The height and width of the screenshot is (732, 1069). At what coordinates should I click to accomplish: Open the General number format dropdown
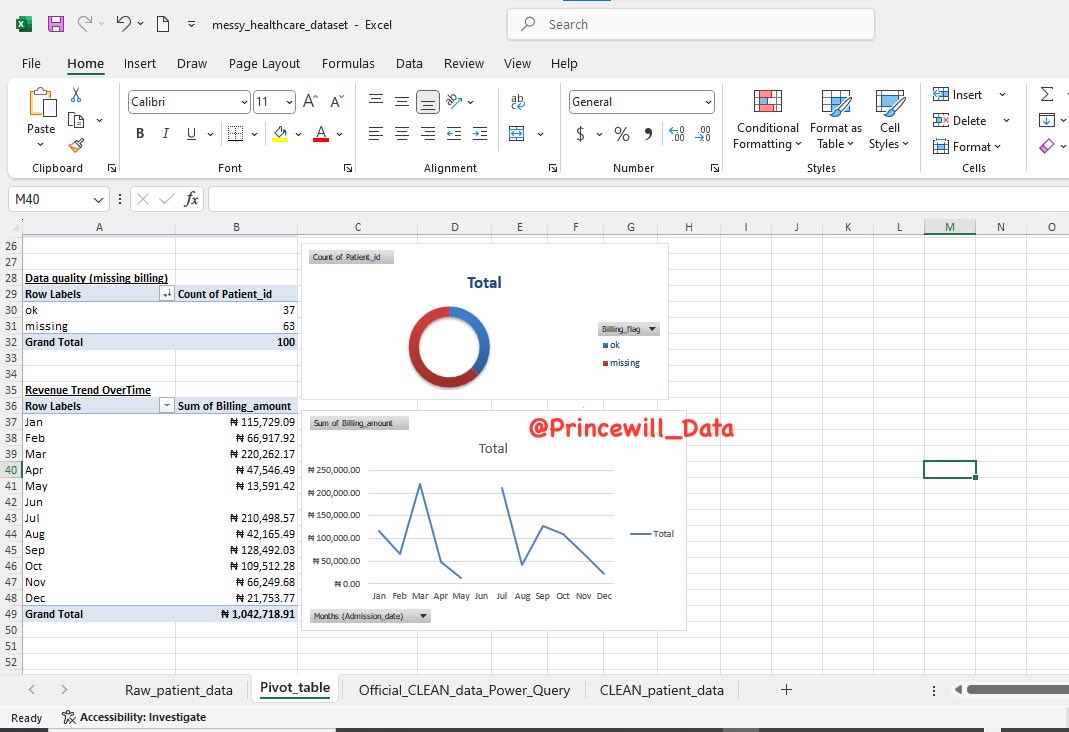point(708,102)
